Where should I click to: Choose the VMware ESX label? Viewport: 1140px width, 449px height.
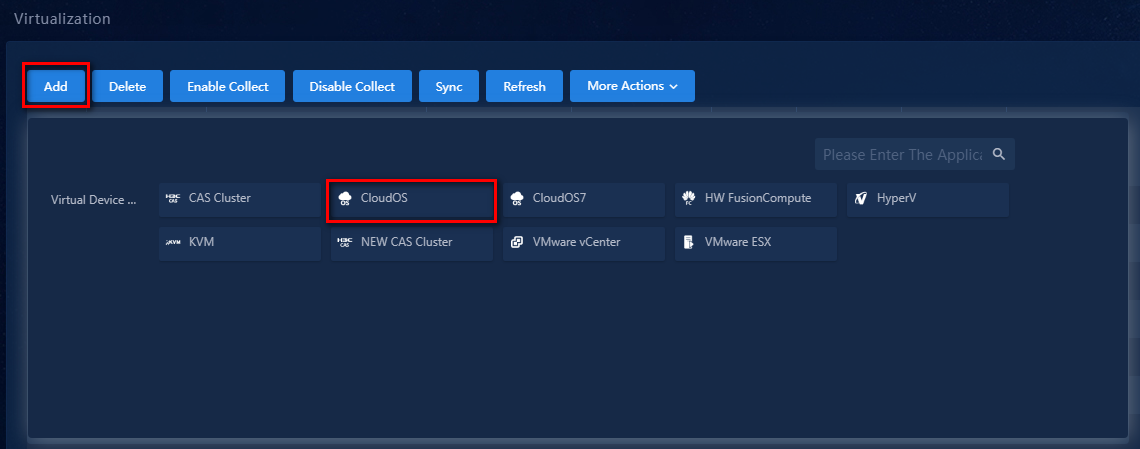pos(738,242)
